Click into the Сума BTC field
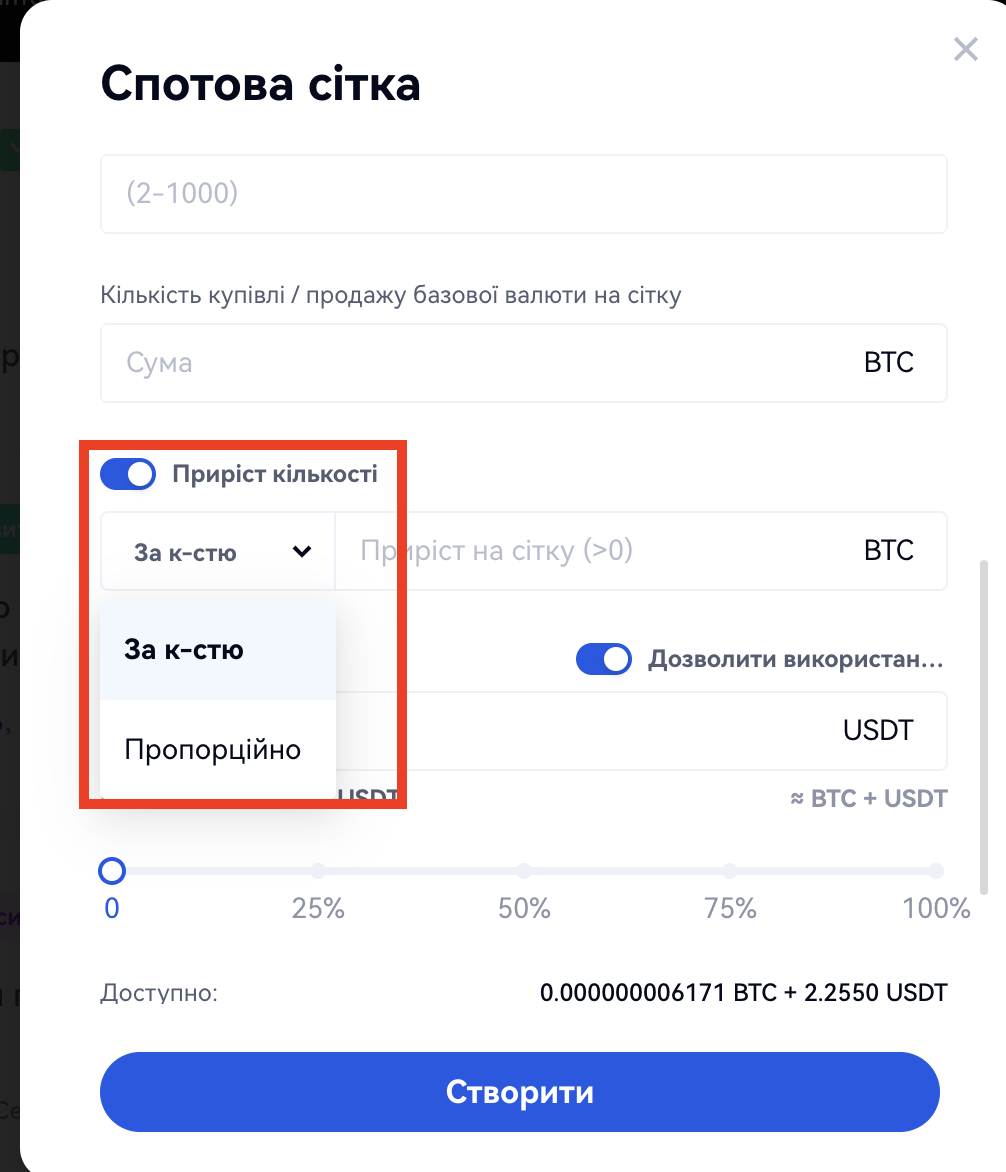This screenshot has width=1006, height=1172. pos(480,362)
